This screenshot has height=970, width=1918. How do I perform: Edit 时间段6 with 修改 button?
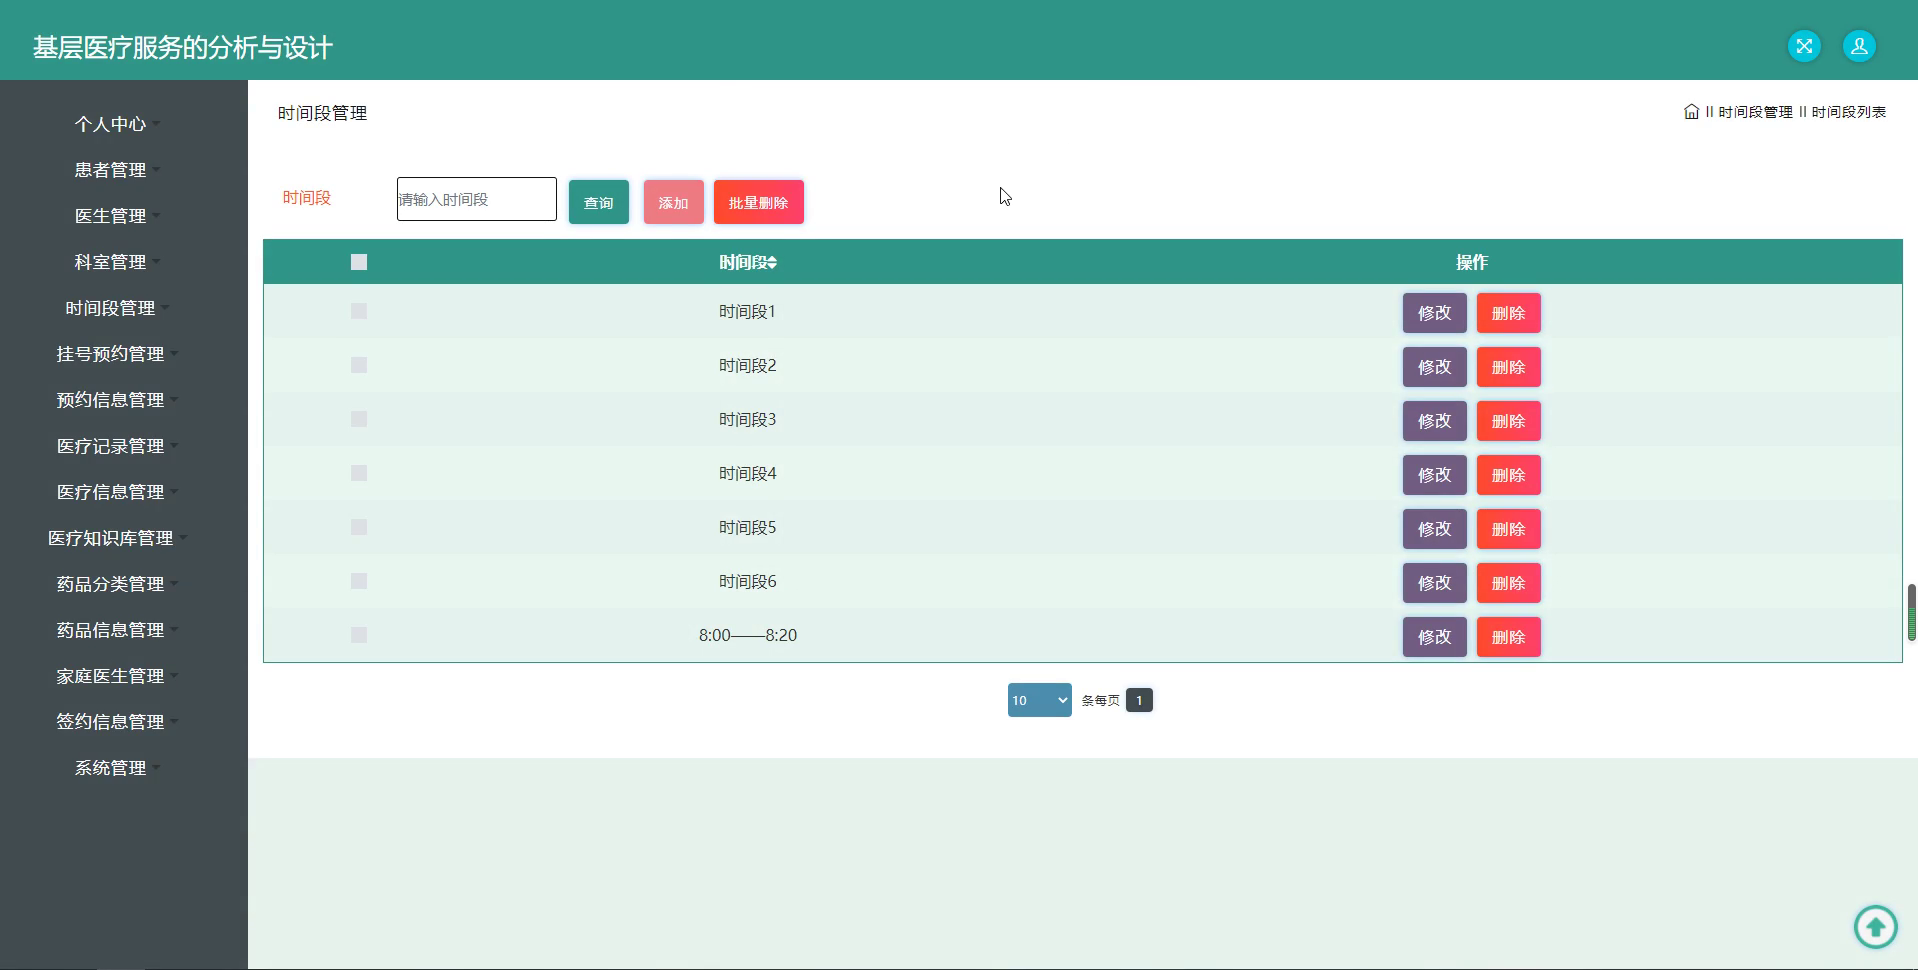tap(1434, 583)
